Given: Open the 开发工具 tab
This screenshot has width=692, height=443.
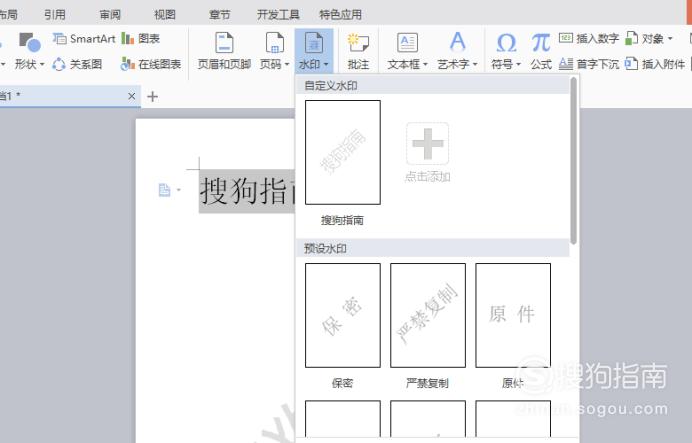Looking at the screenshot, I should [x=278, y=15].
